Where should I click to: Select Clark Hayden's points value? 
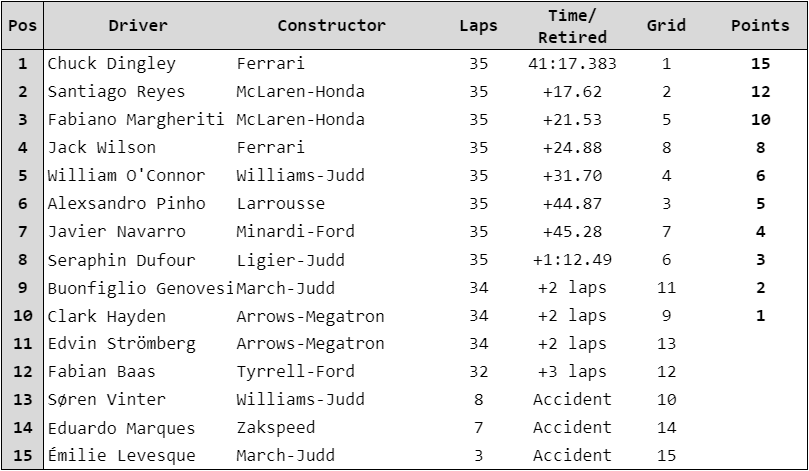(x=760, y=316)
